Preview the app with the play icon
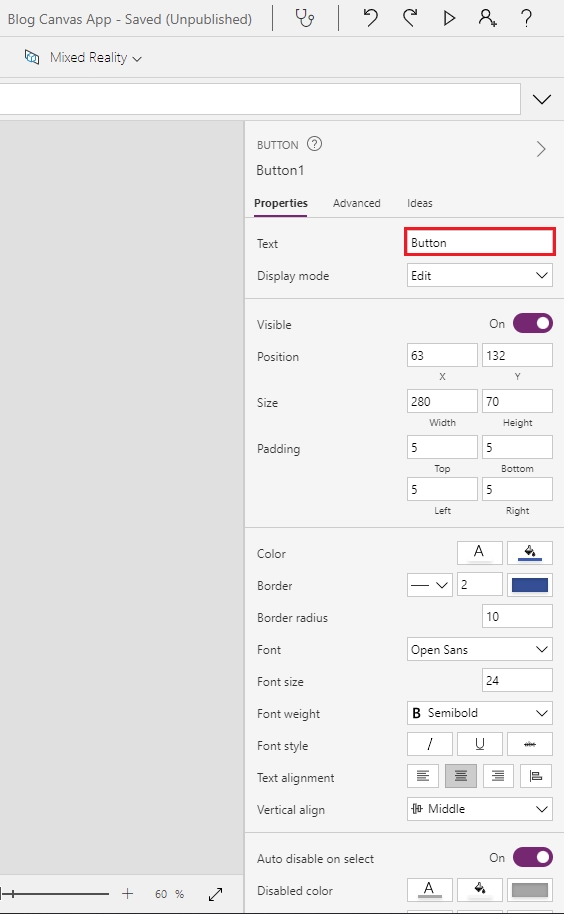Image resolution: width=564 pixels, height=914 pixels. [449, 18]
